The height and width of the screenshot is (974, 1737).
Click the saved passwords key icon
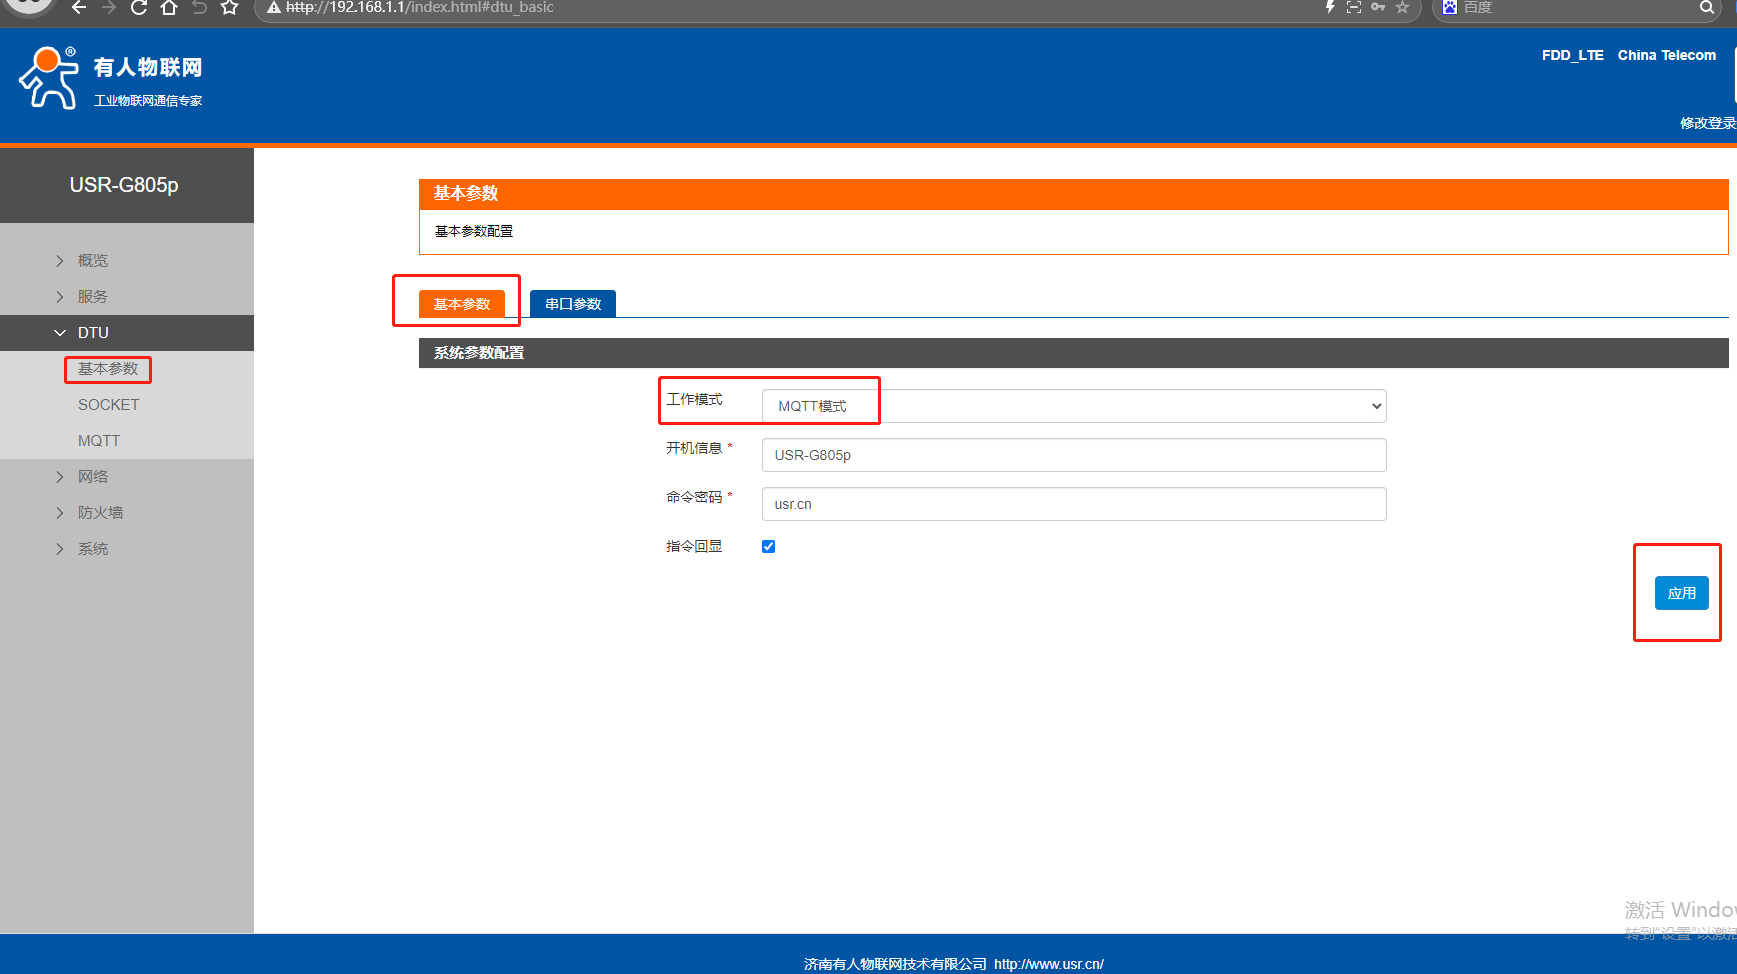tap(1378, 7)
